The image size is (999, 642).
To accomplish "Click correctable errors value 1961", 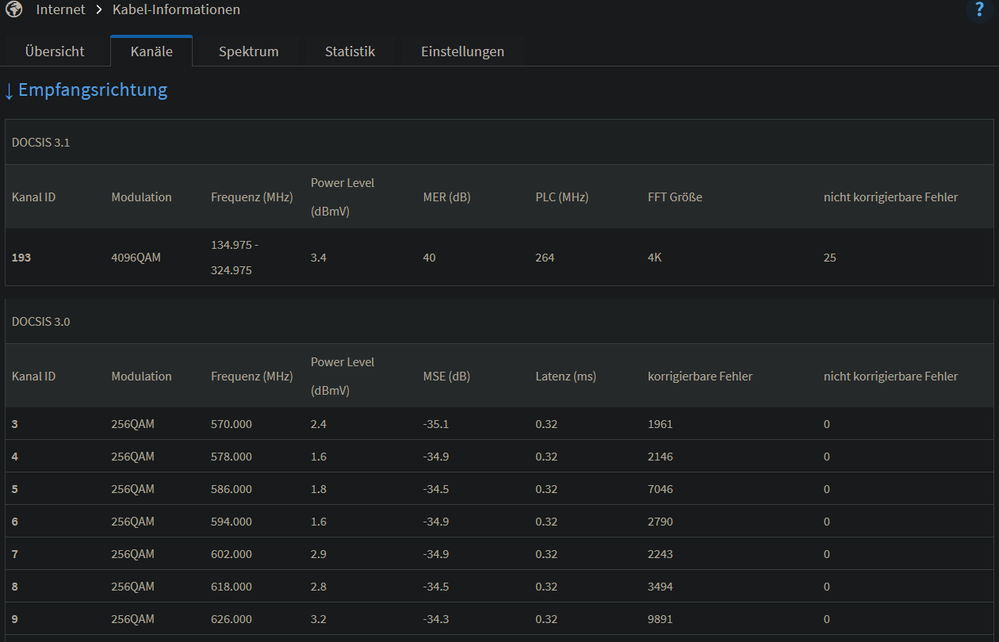I will (x=660, y=424).
